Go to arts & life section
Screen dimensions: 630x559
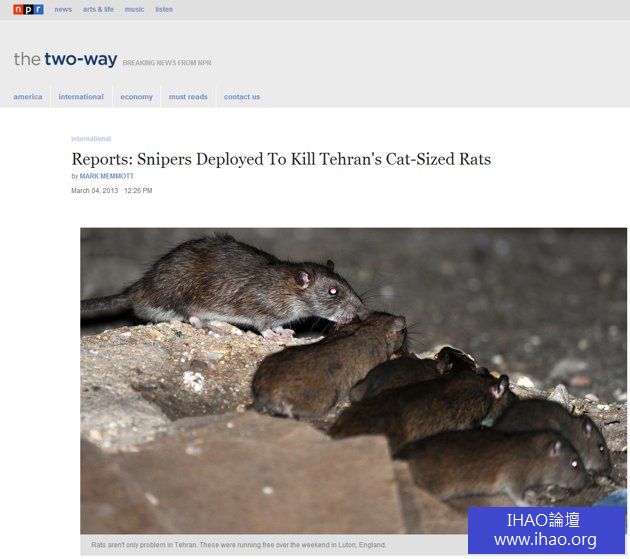click(98, 9)
